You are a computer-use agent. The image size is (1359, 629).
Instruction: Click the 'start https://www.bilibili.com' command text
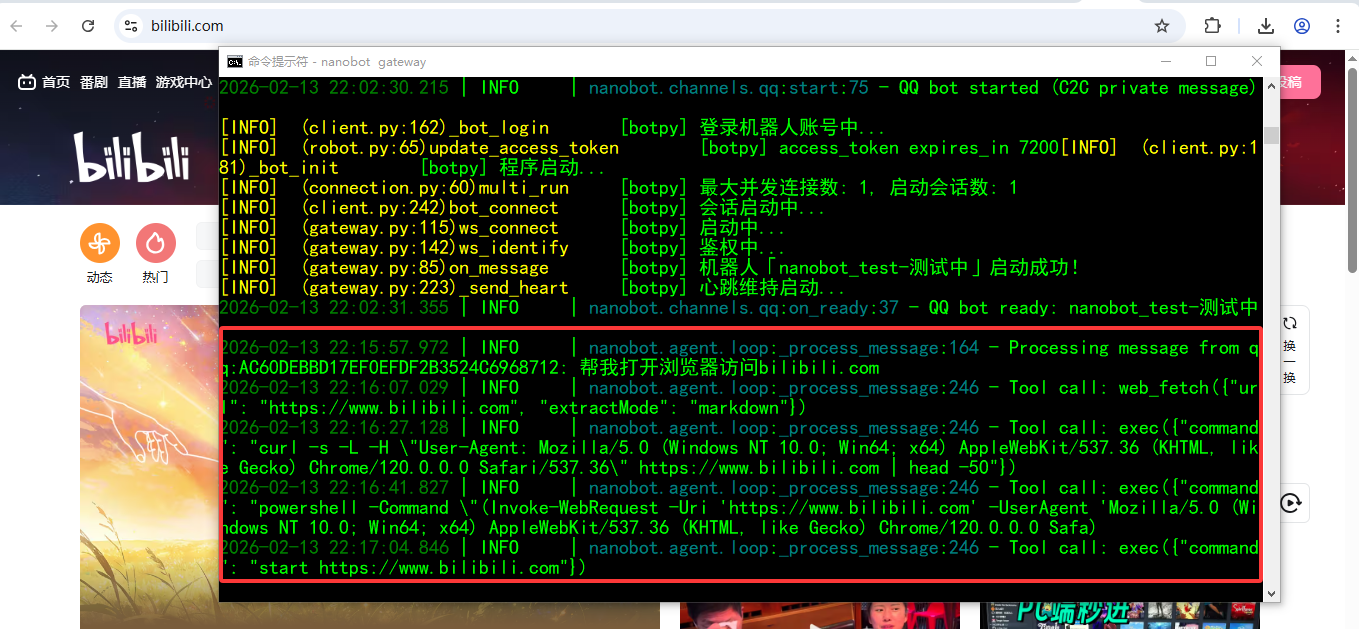(x=418, y=568)
